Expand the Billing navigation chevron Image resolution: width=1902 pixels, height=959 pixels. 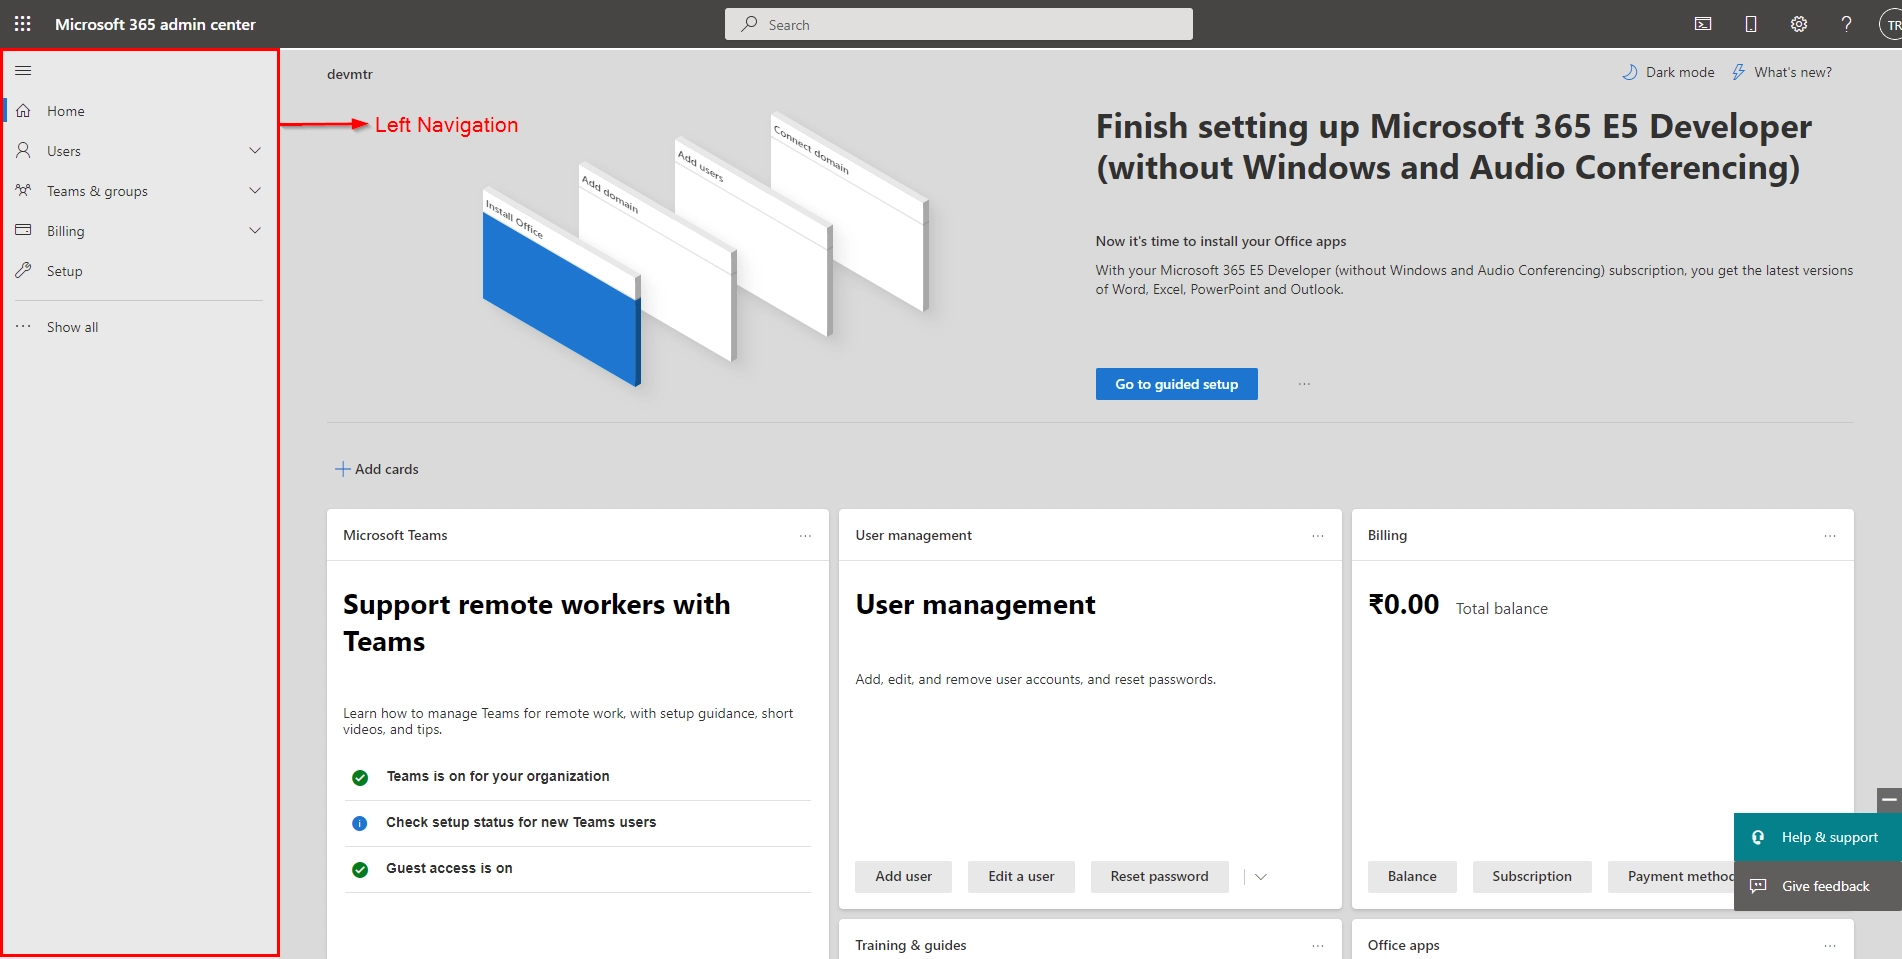(255, 230)
